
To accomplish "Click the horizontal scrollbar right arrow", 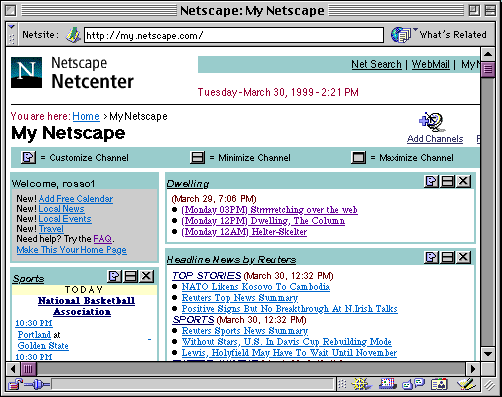I will point(473,369).
